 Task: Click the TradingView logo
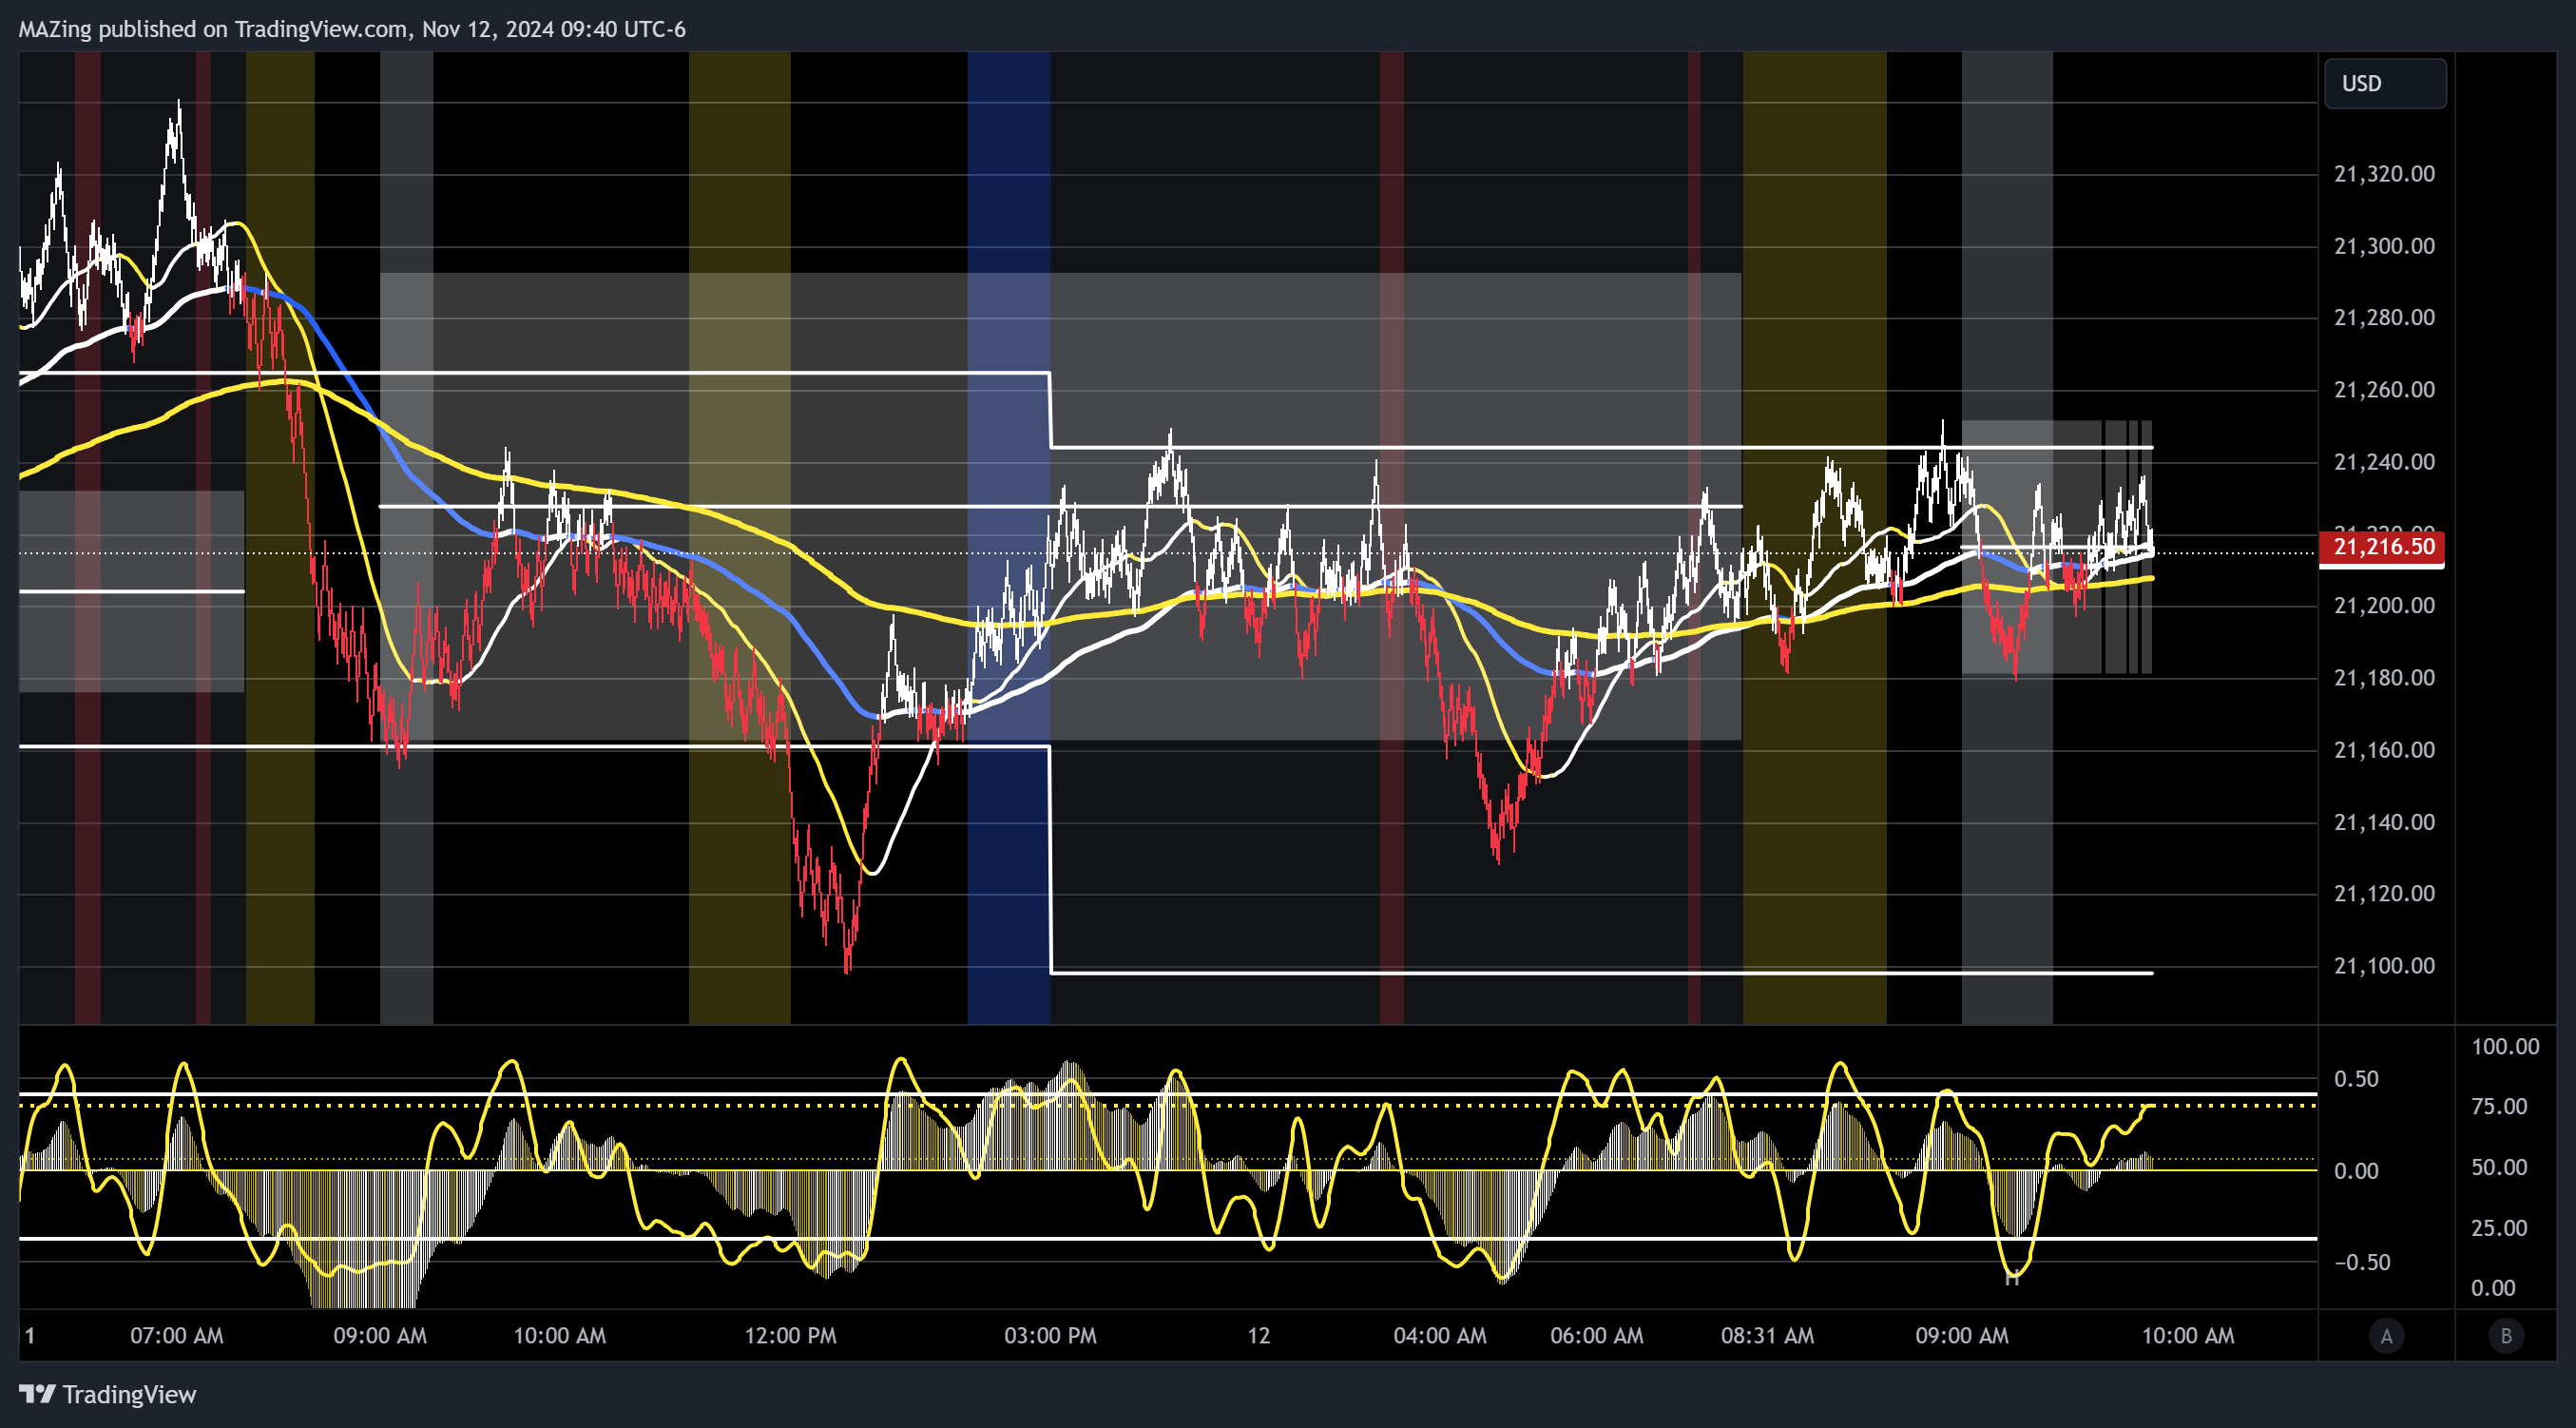point(108,1394)
